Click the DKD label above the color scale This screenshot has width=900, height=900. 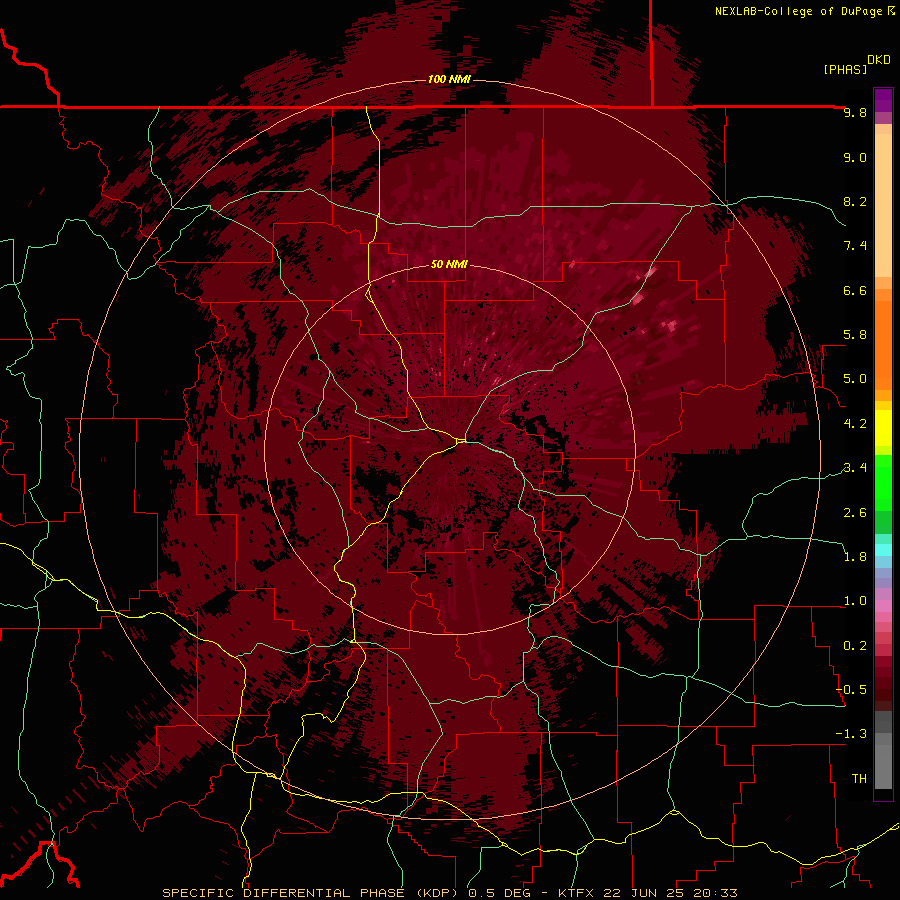click(879, 60)
